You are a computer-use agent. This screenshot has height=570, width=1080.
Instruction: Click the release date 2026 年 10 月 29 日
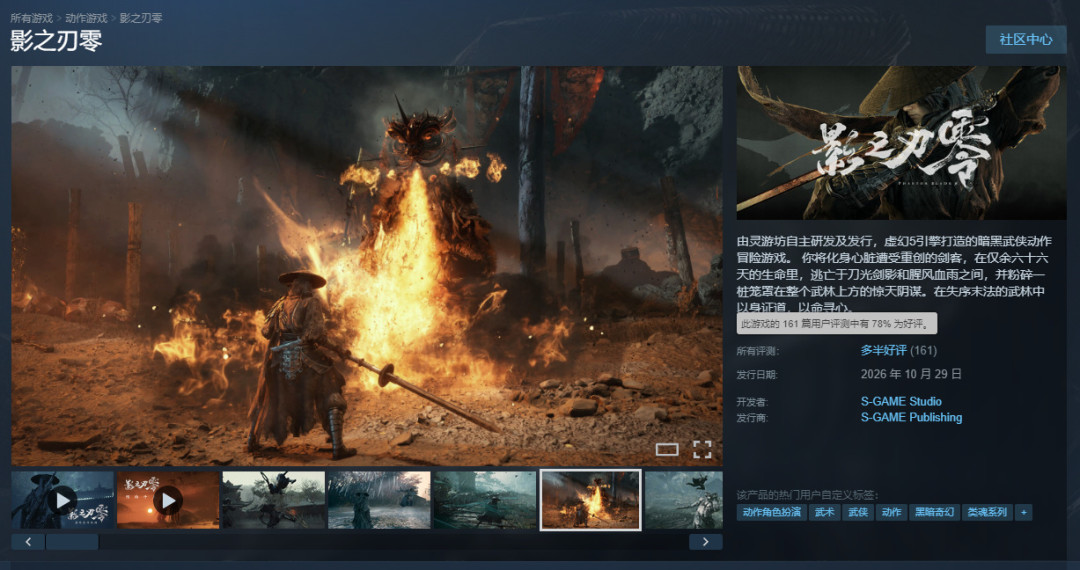point(911,374)
